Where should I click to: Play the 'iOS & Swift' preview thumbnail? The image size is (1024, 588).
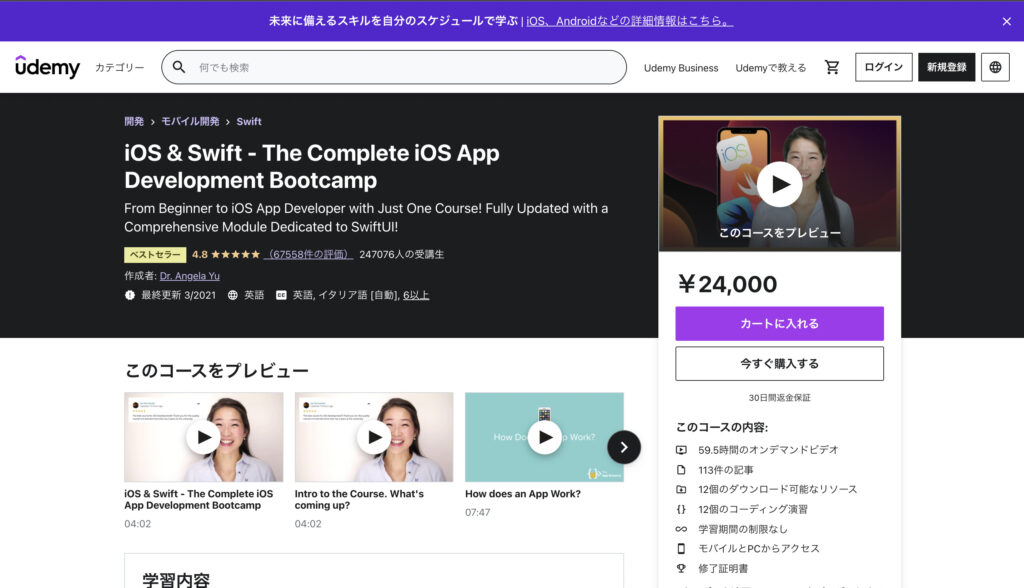click(204, 437)
